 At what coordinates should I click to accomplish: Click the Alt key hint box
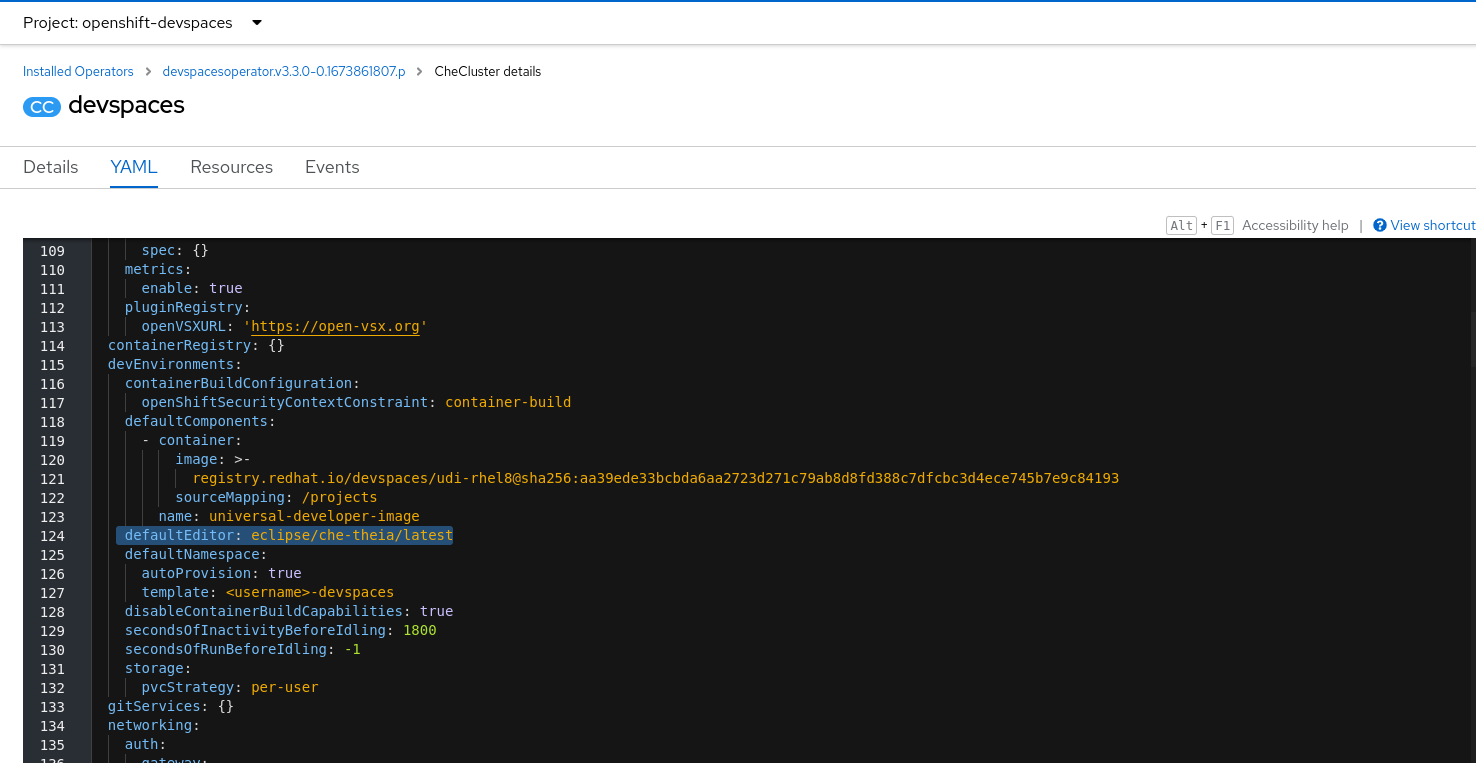tap(1181, 225)
